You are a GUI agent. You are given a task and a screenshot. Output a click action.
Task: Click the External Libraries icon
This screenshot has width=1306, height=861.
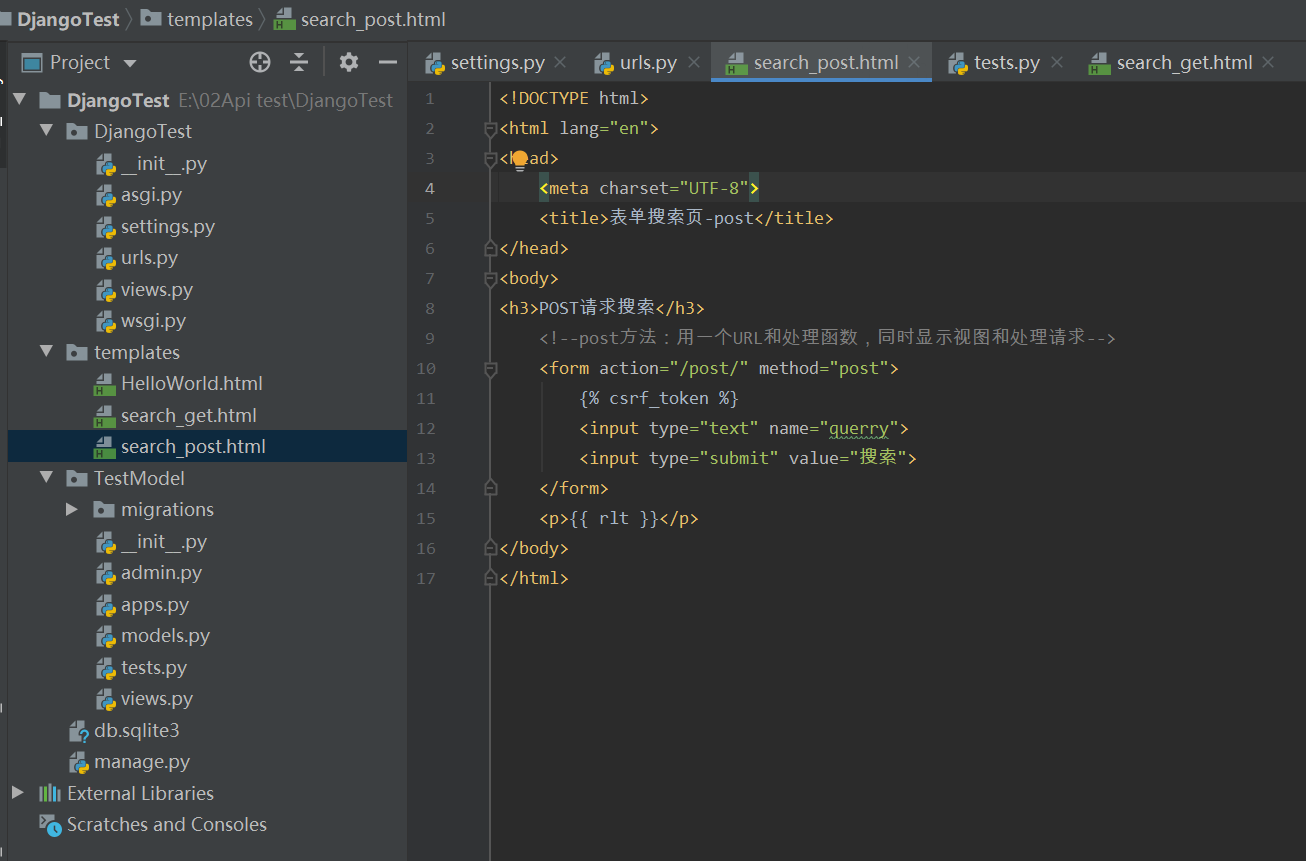pos(50,793)
